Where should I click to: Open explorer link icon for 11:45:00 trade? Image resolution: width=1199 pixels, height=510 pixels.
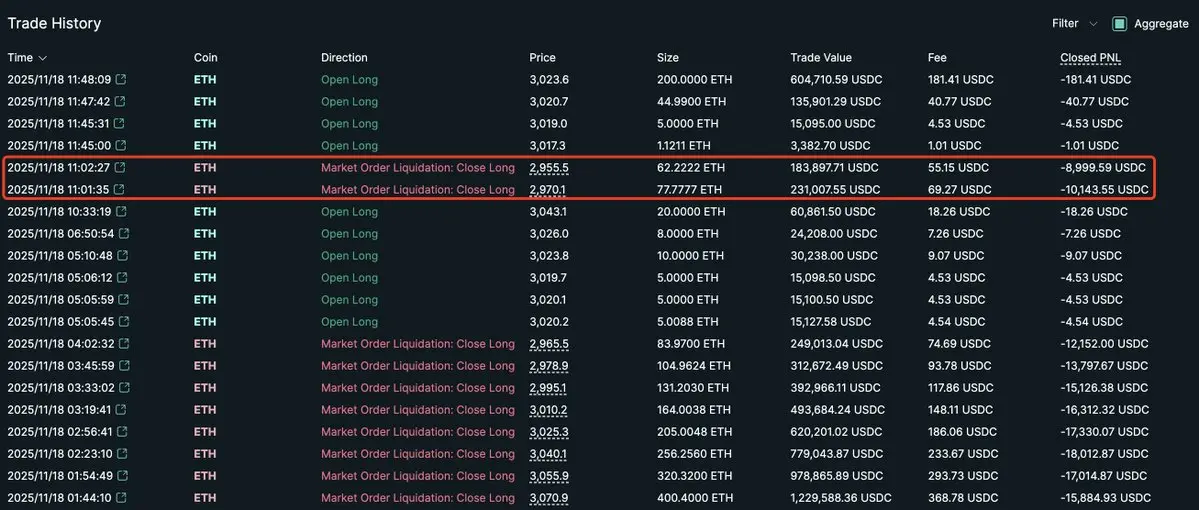pyautogui.click(x=120, y=145)
